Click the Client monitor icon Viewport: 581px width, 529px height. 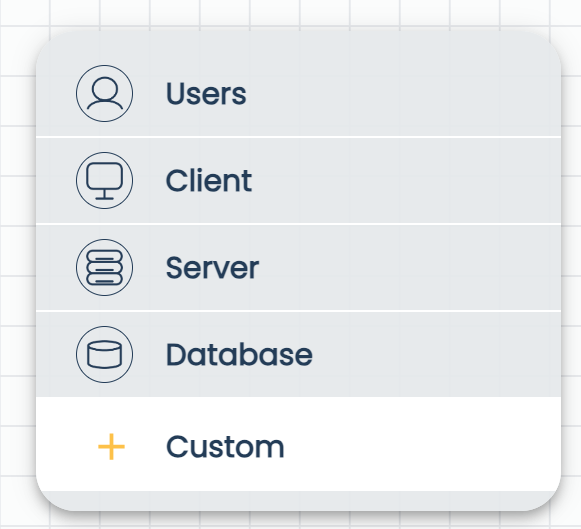click(104, 180)
